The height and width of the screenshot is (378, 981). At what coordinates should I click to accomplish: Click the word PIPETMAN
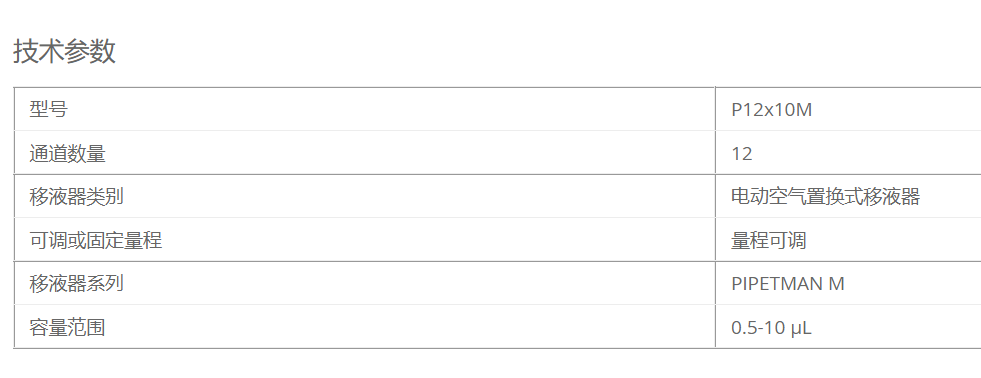(x=777, y=284)
